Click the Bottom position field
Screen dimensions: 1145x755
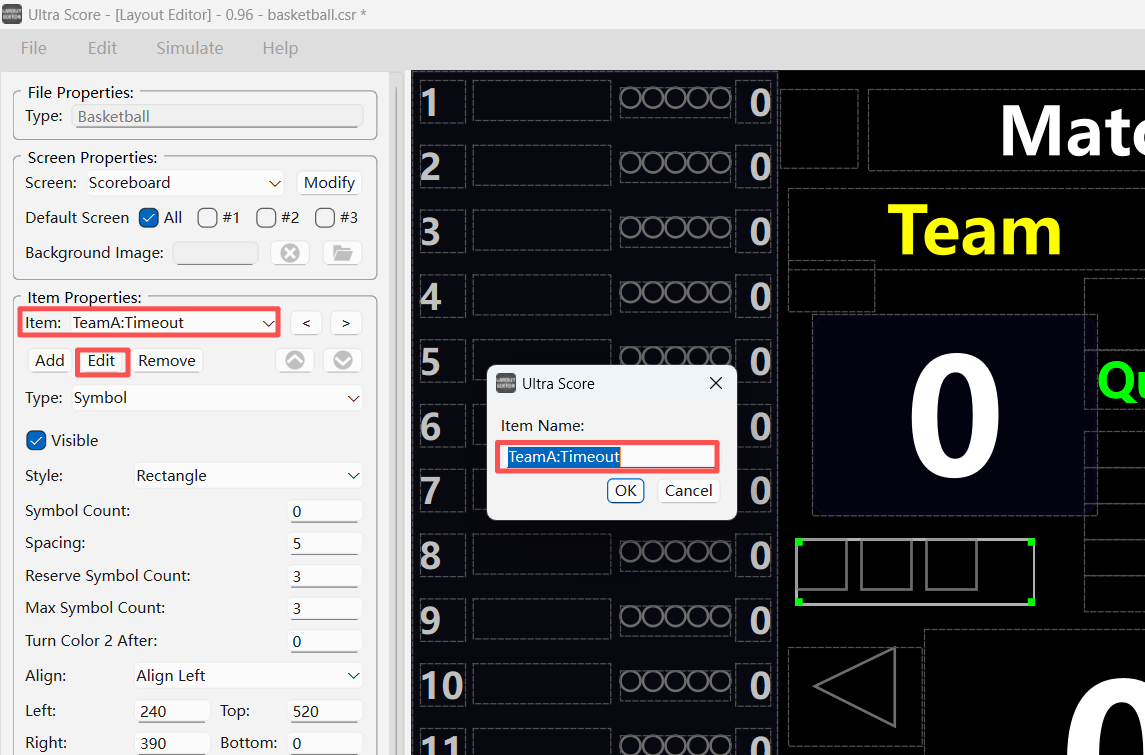coord(325,743)
